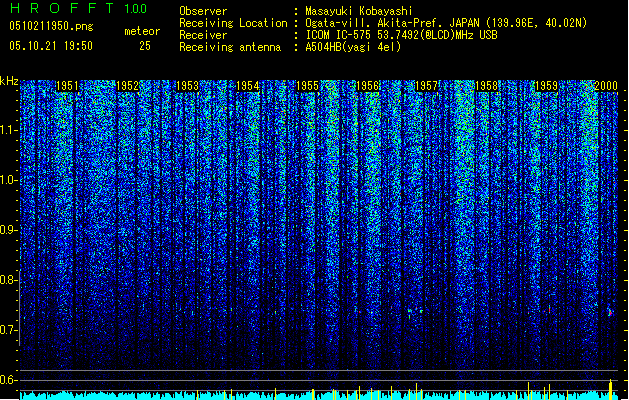The image size is (629, 400).
Task: Click the Ogata-vill. Akita-Pref. JAPAN location text
Action: tap(446, 23)
